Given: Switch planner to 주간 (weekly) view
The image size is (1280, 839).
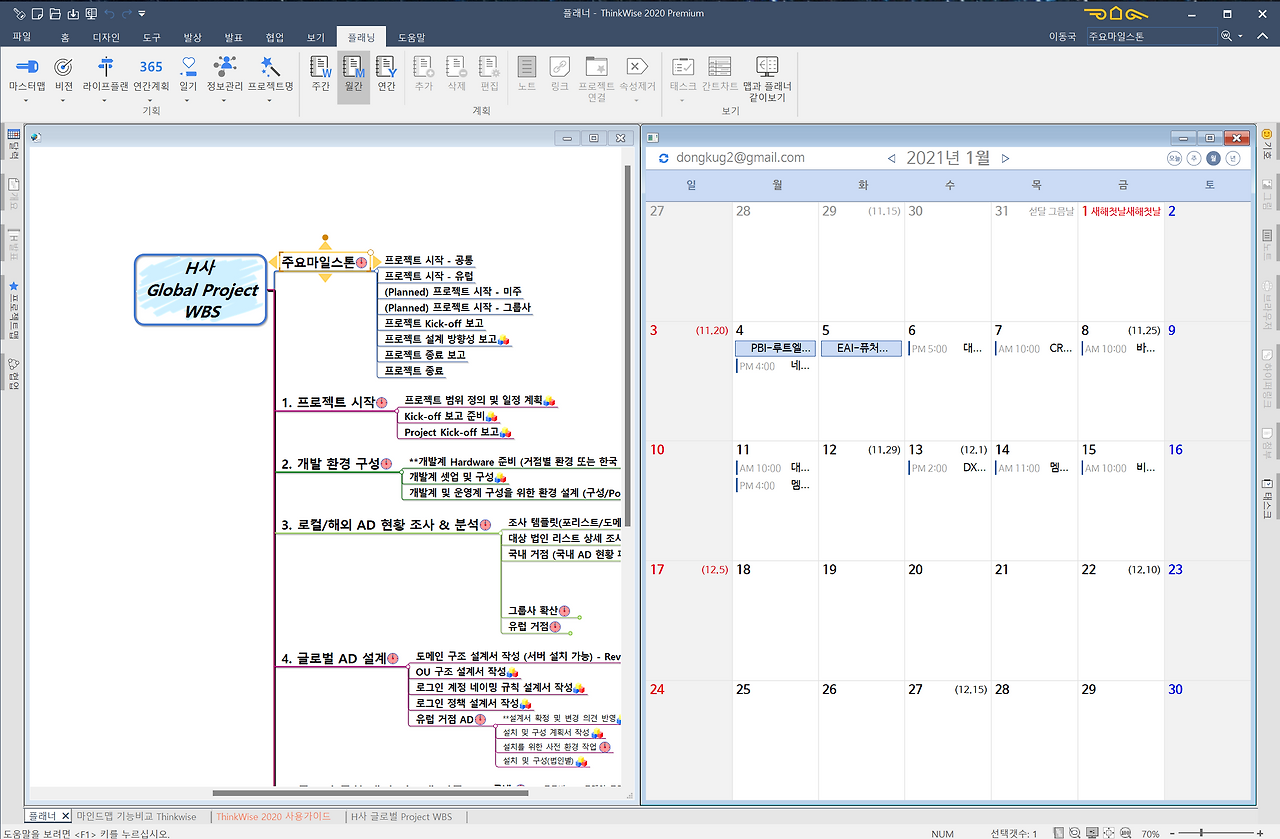Looking at the screenshot, I should click(x=321, y=73).
